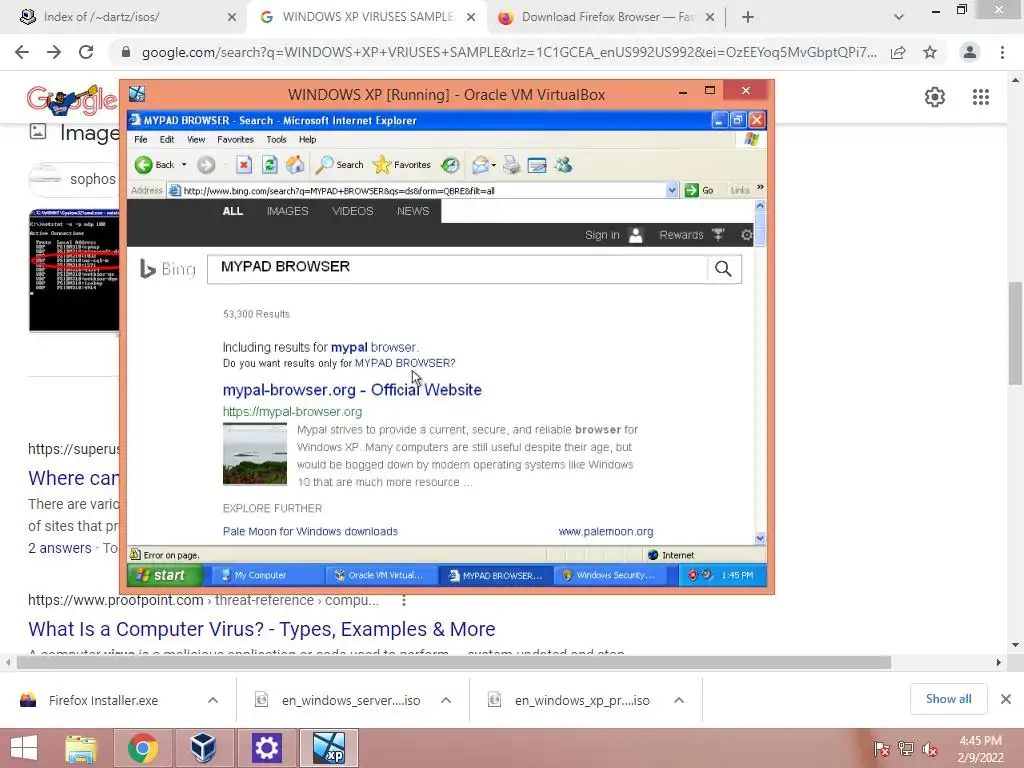Viewport: 1024px width, 768px height.
Task: Expand en_windows_xp_pr iso download options chevron
Action: (x=679, y=700)
